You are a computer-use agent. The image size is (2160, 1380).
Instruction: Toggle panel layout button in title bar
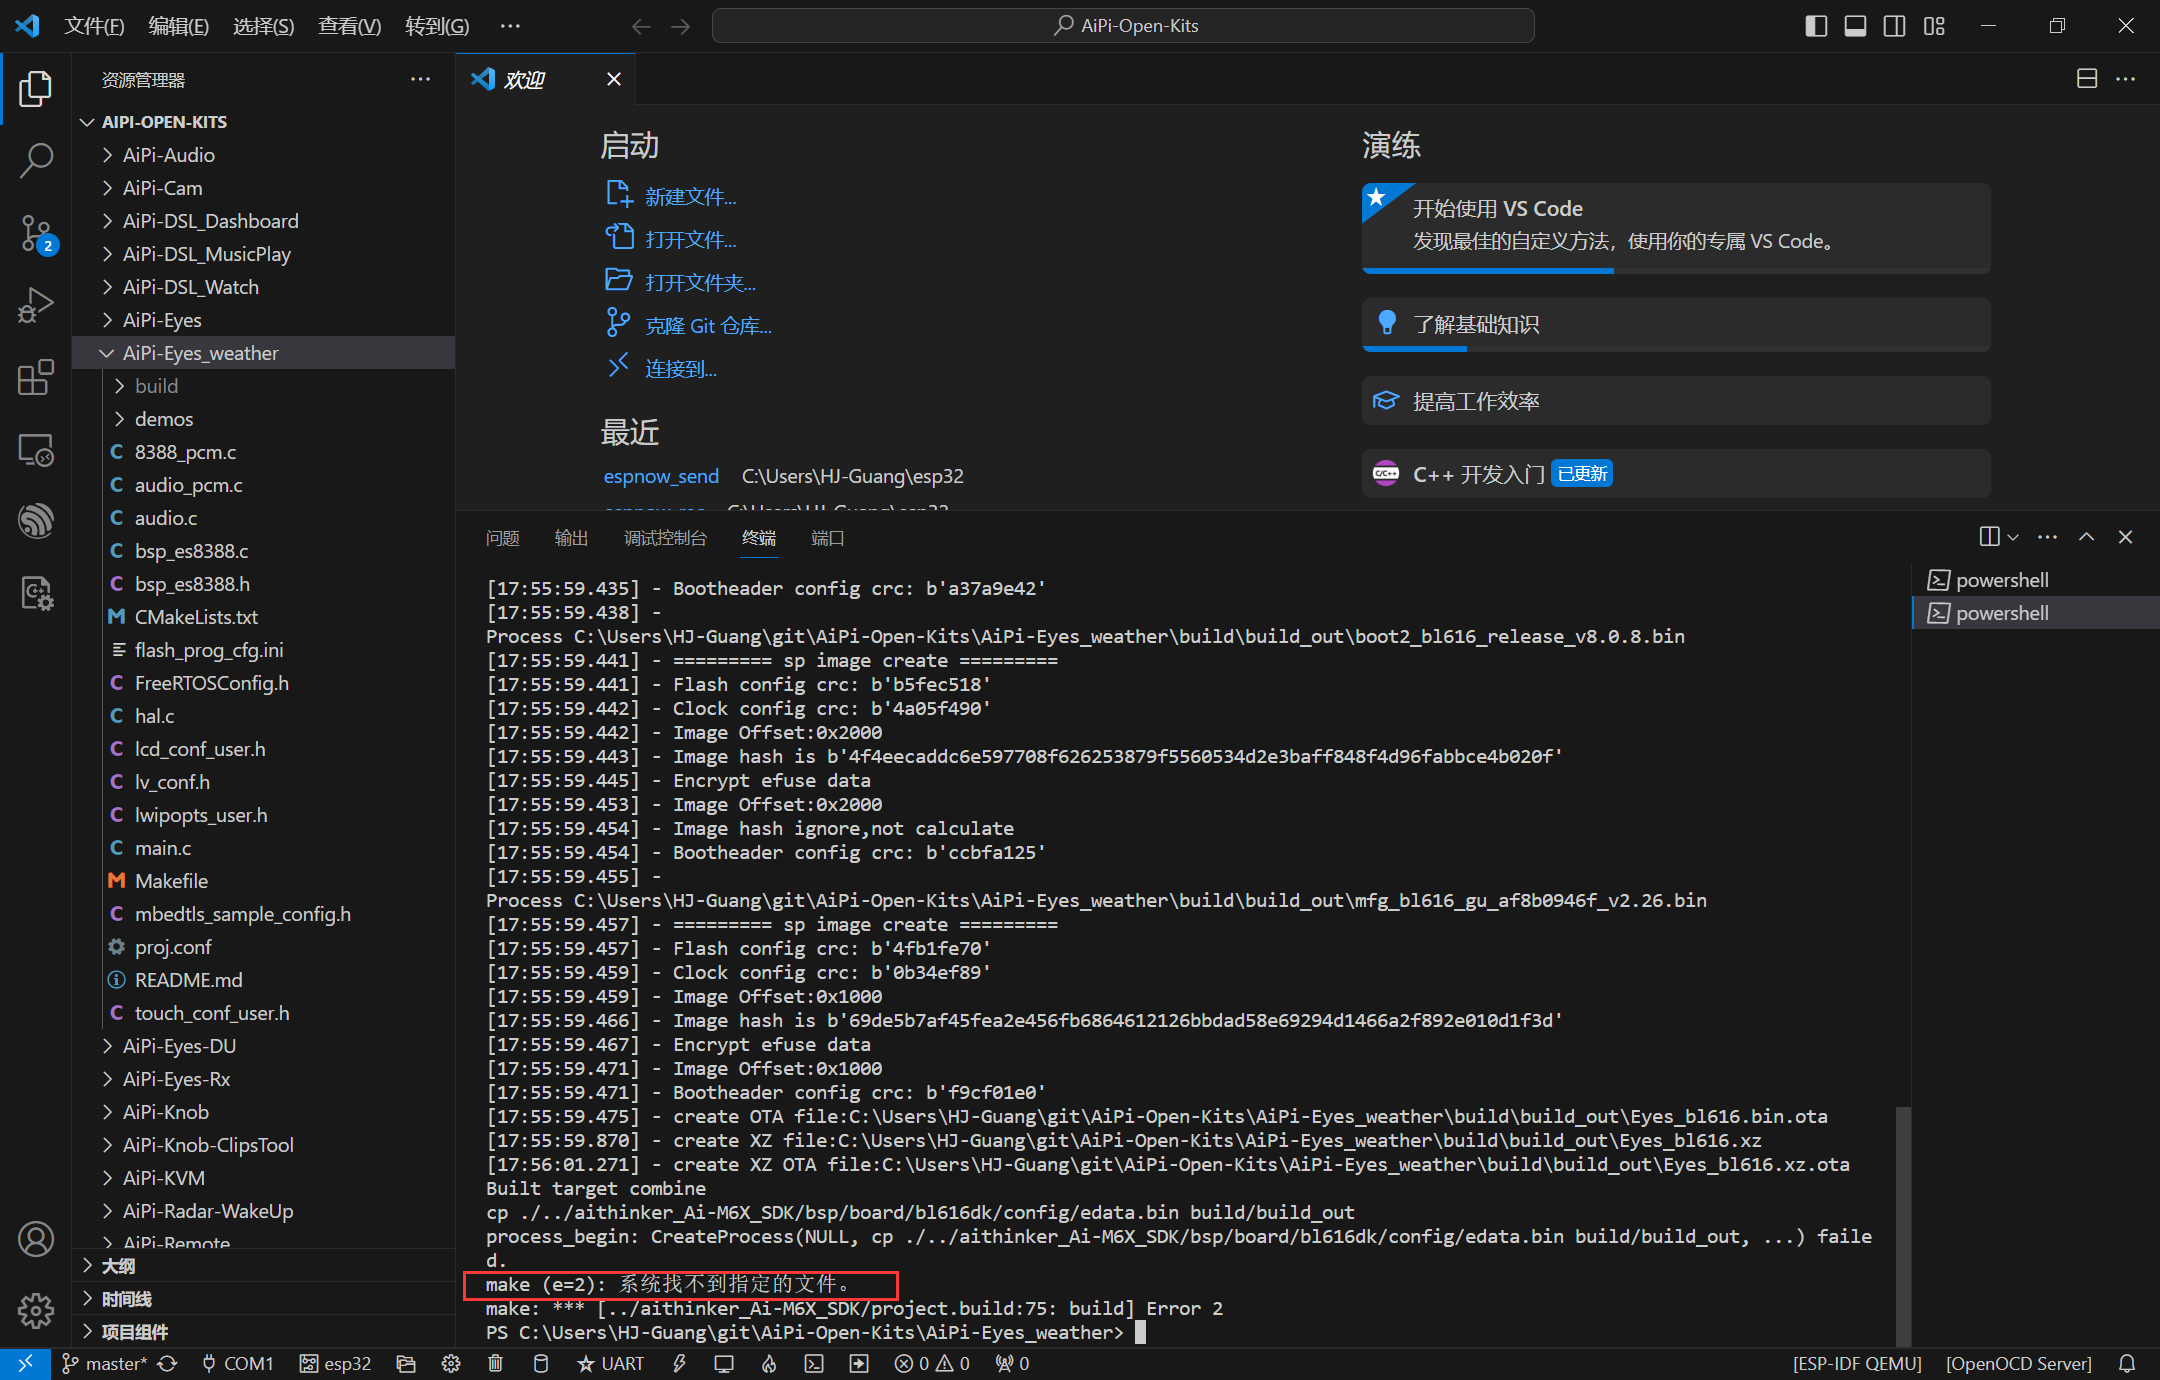1855,26
